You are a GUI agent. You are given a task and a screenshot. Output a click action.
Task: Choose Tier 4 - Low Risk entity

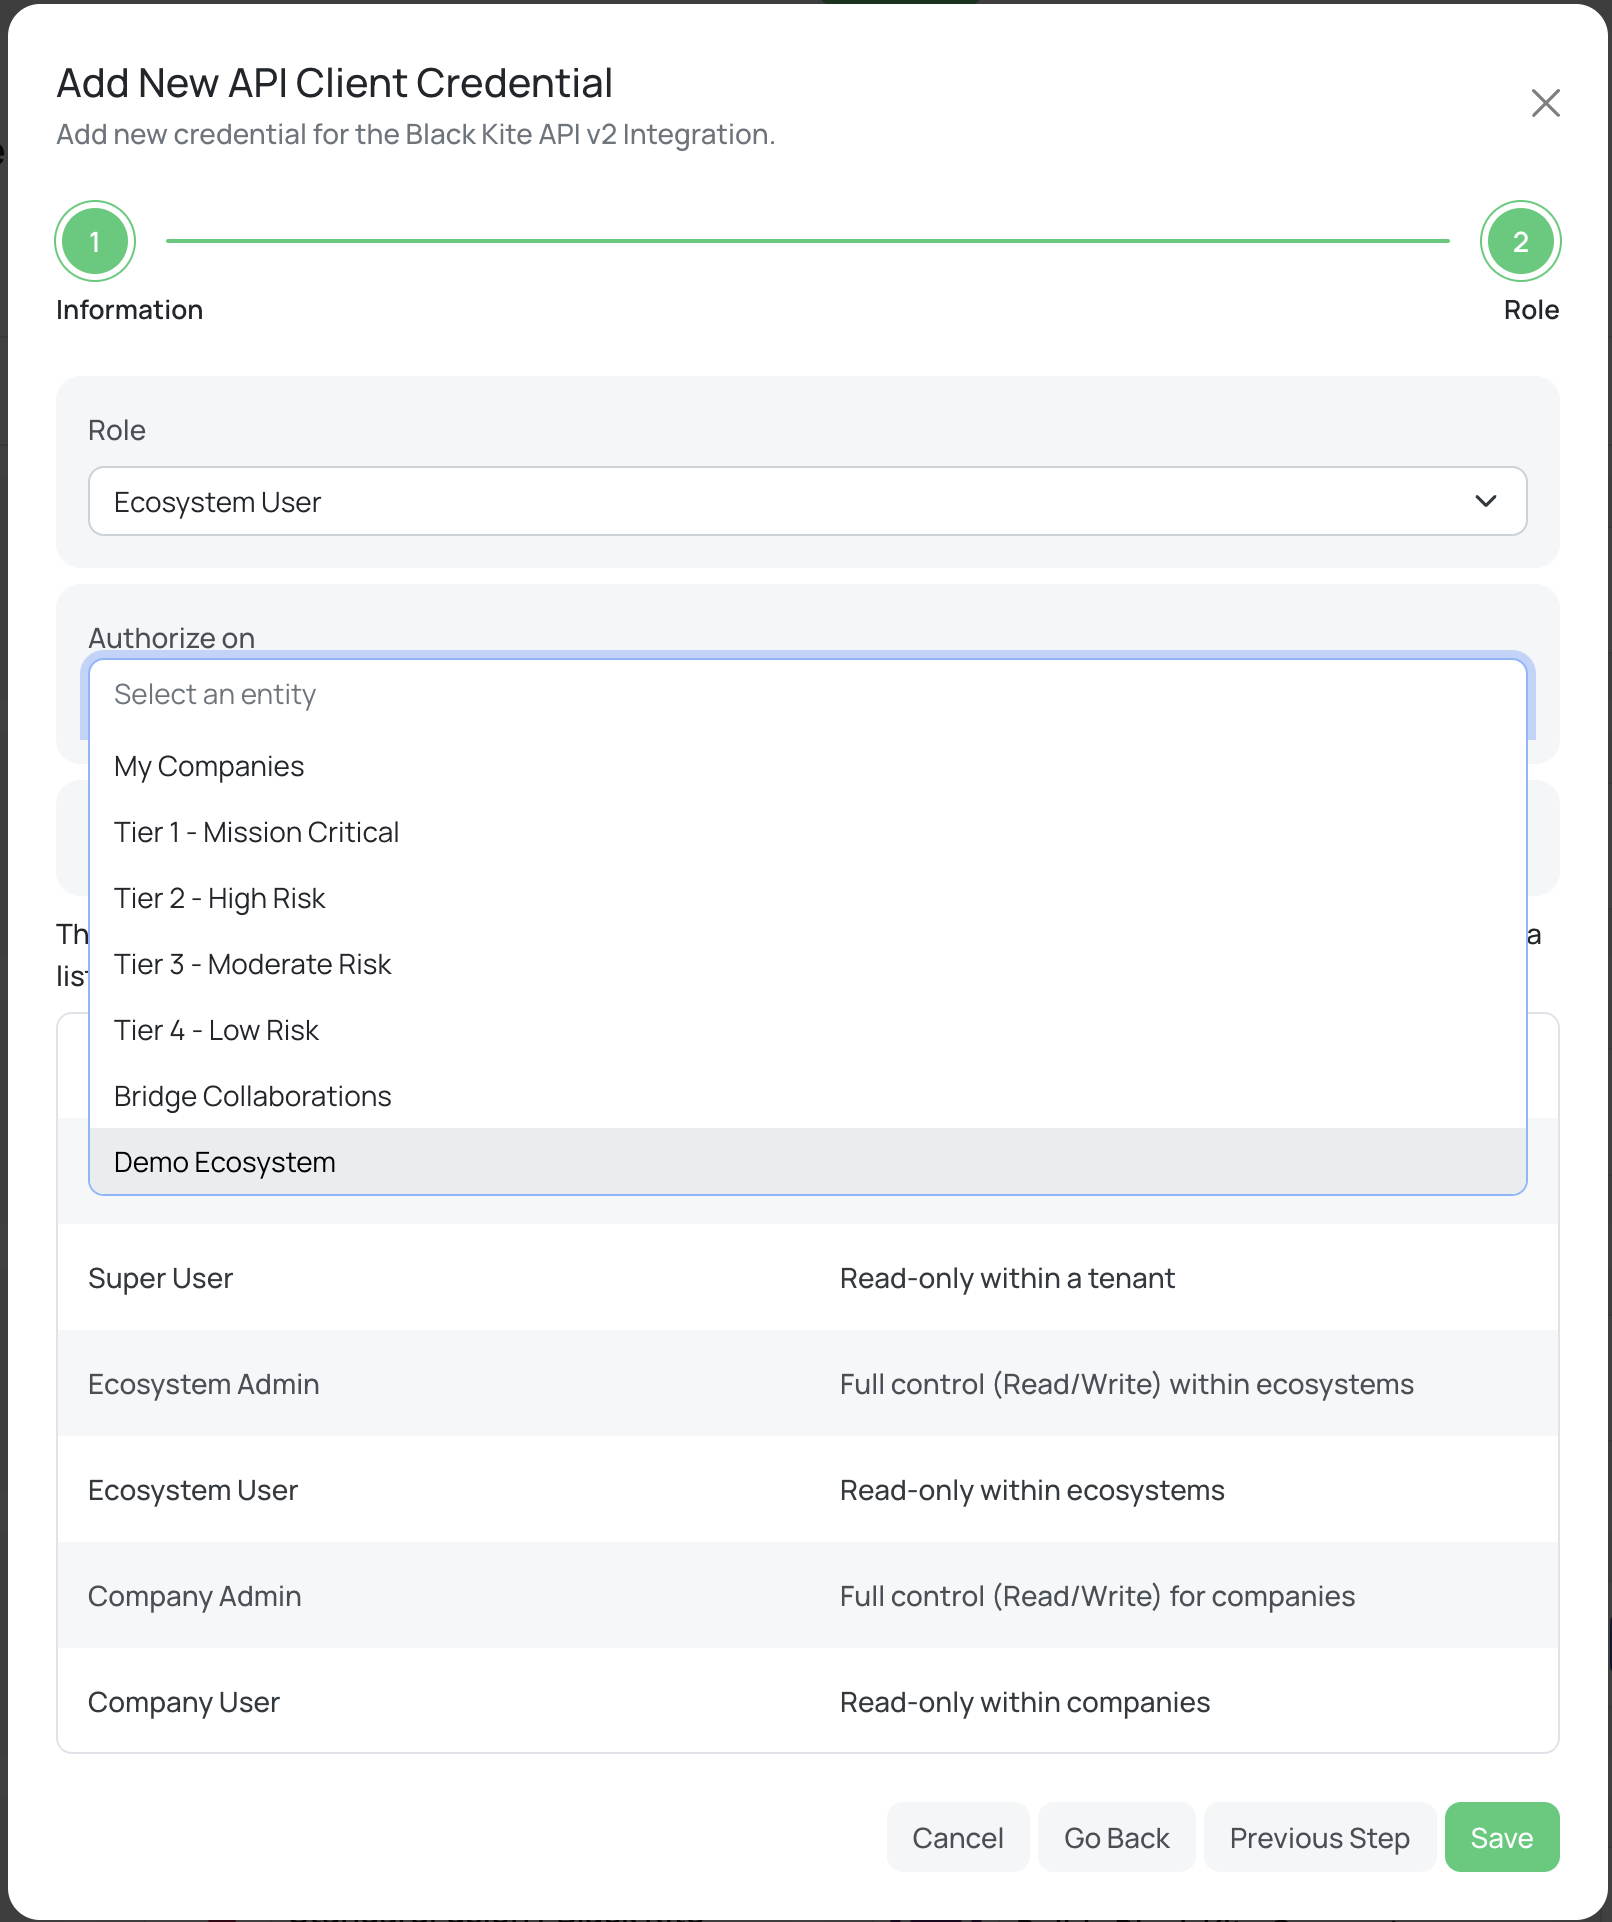[x=216, y=1031]
